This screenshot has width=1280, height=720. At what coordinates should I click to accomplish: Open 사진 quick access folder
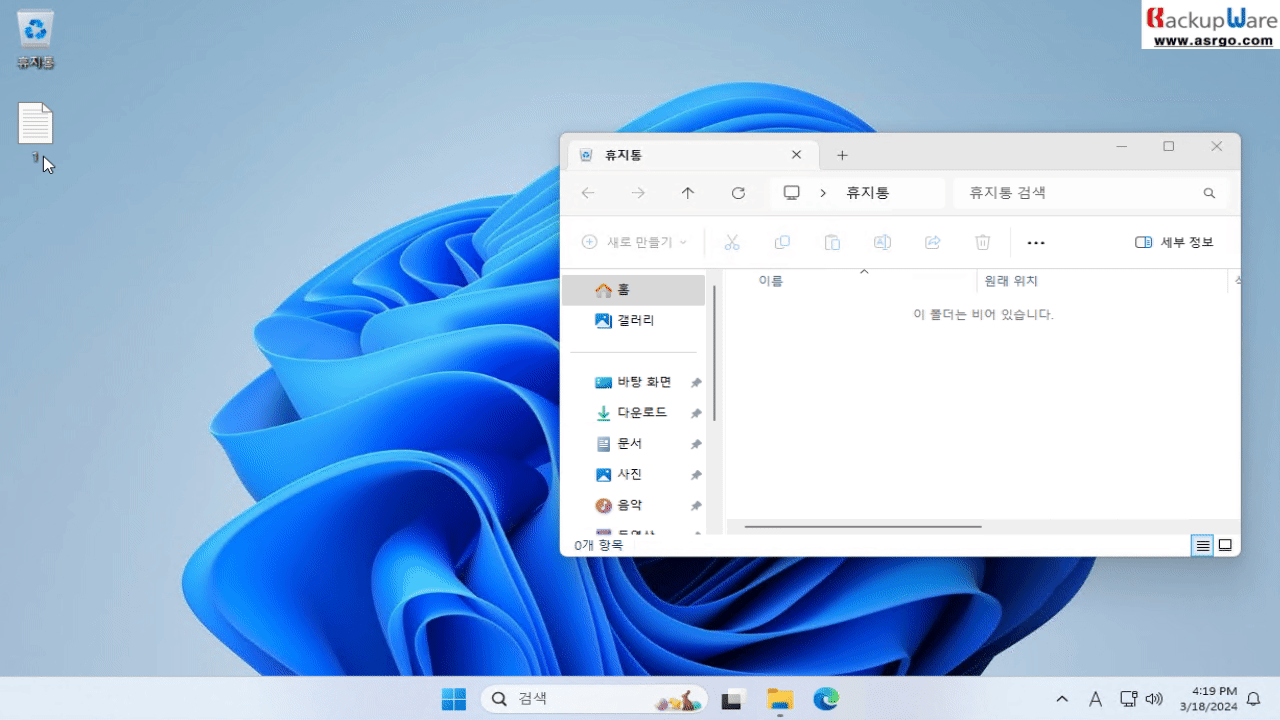[x=633, y=475]
